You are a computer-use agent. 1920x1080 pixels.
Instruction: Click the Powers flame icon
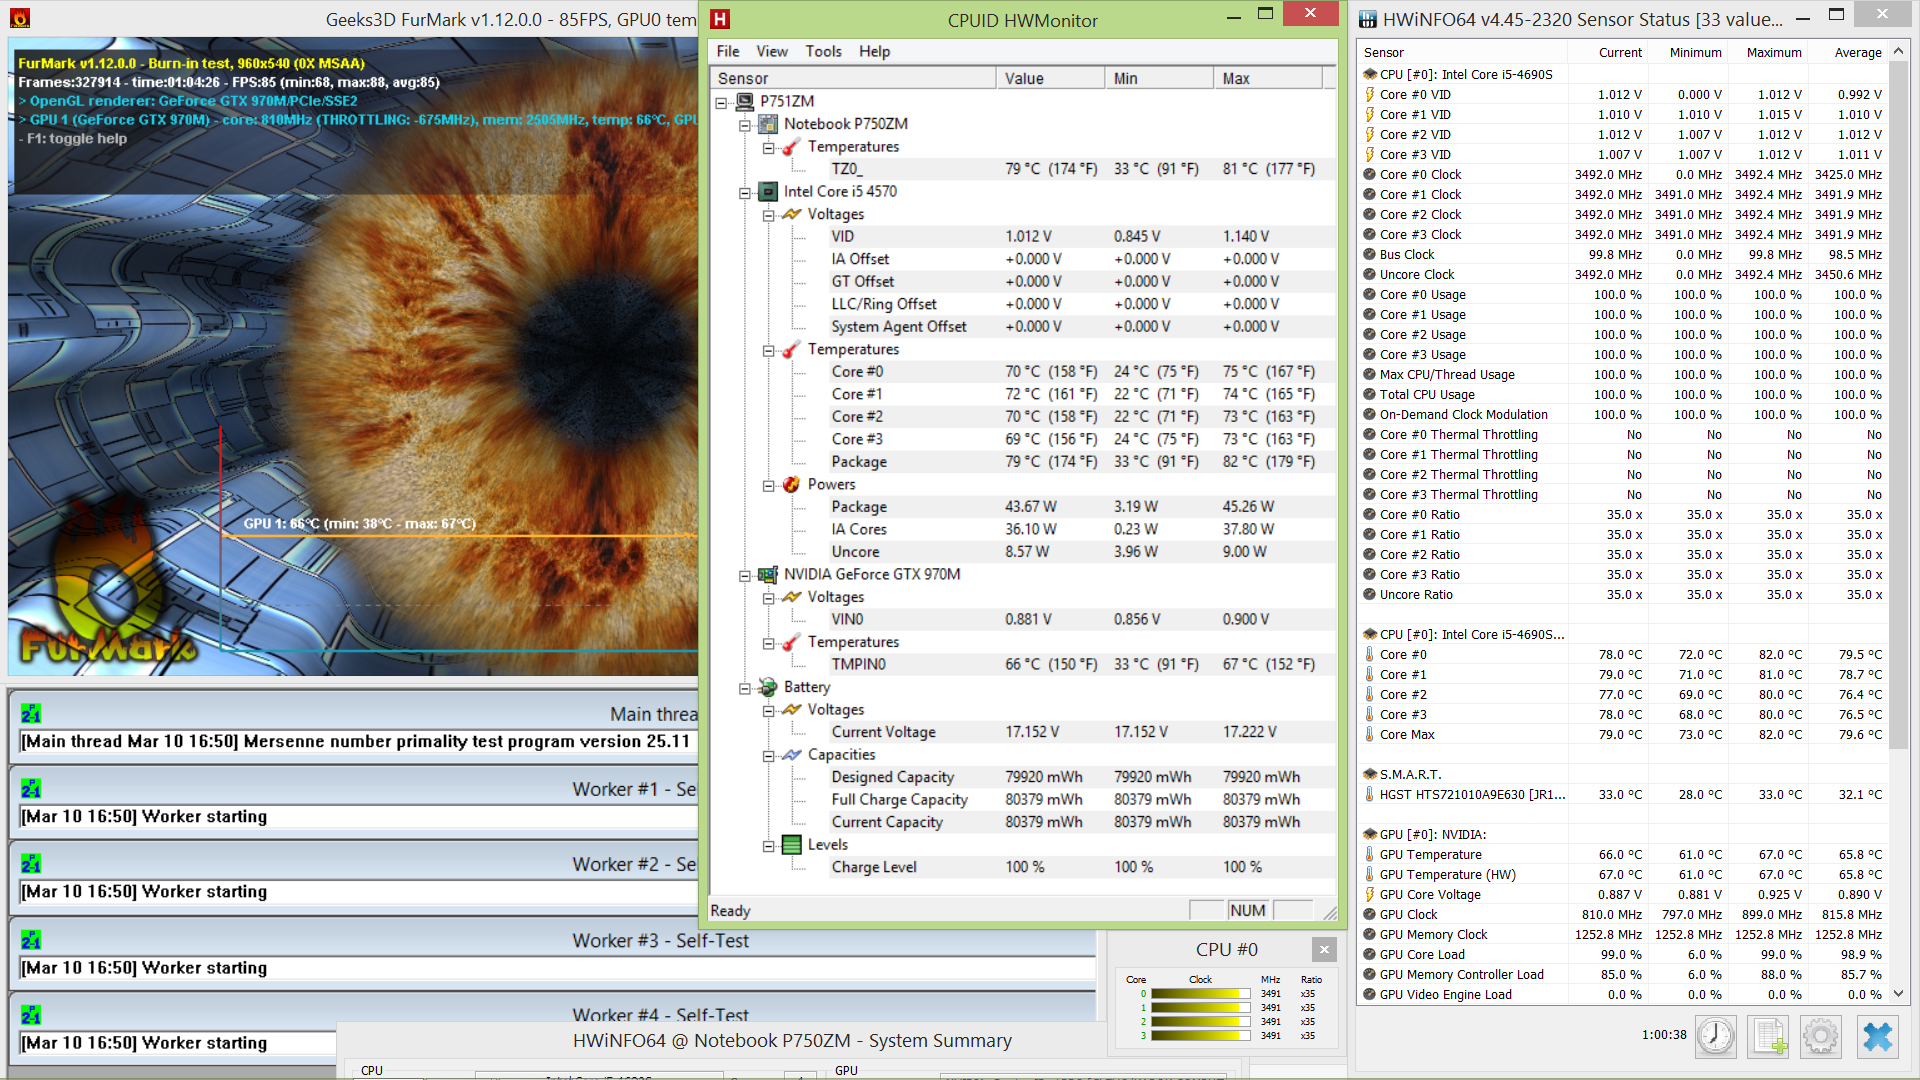click(791, 484)
